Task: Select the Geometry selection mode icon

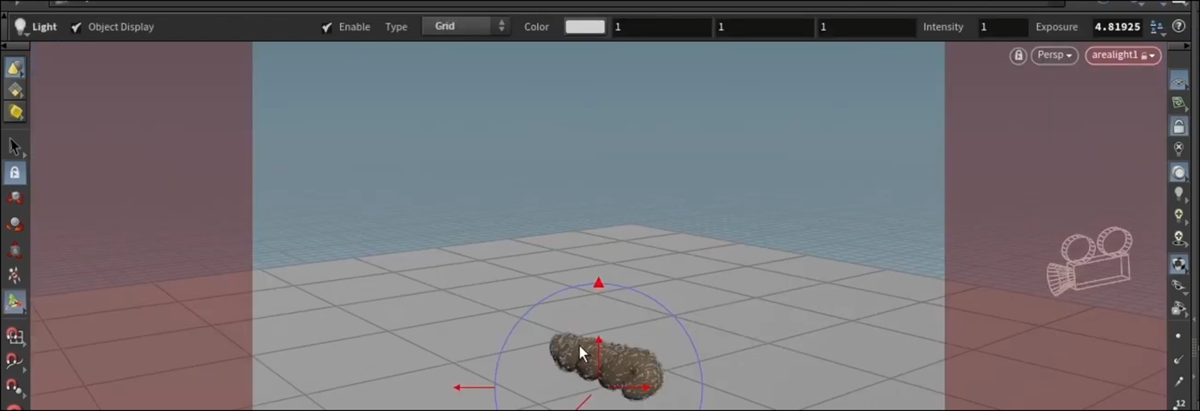Action: 15,90
